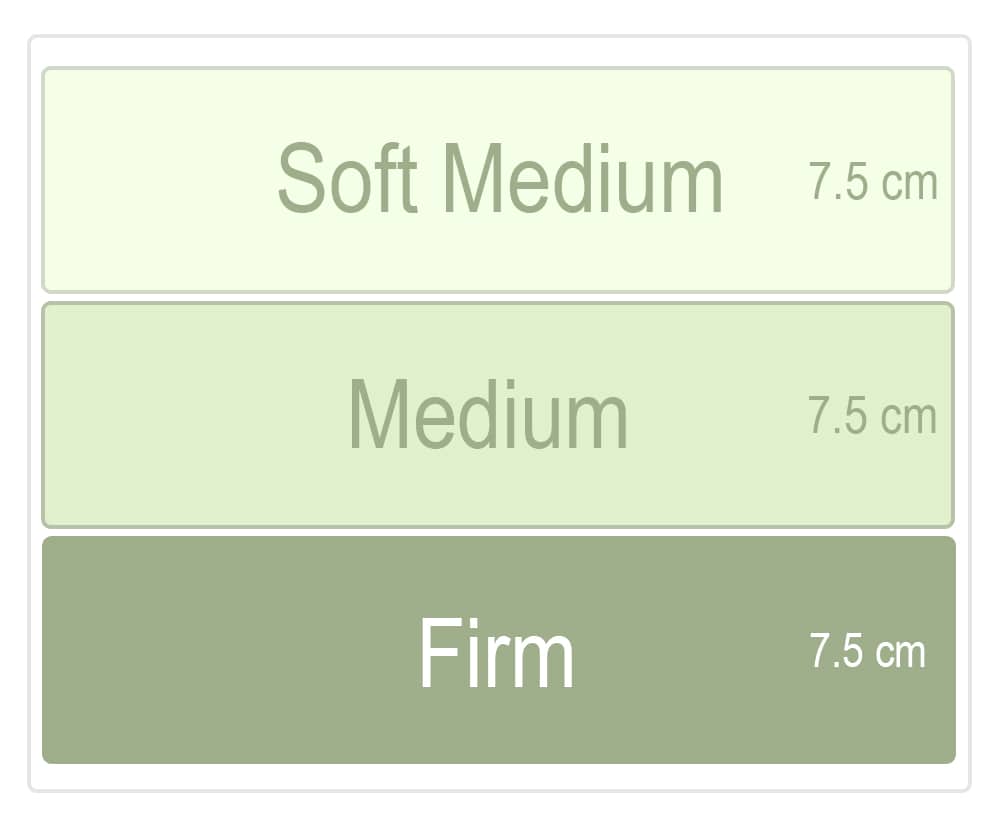The width and height of the screenshot is (1000, 826).
Task: Click 7.5 cm thickness on Medium layer
Action: click(872, 416)
